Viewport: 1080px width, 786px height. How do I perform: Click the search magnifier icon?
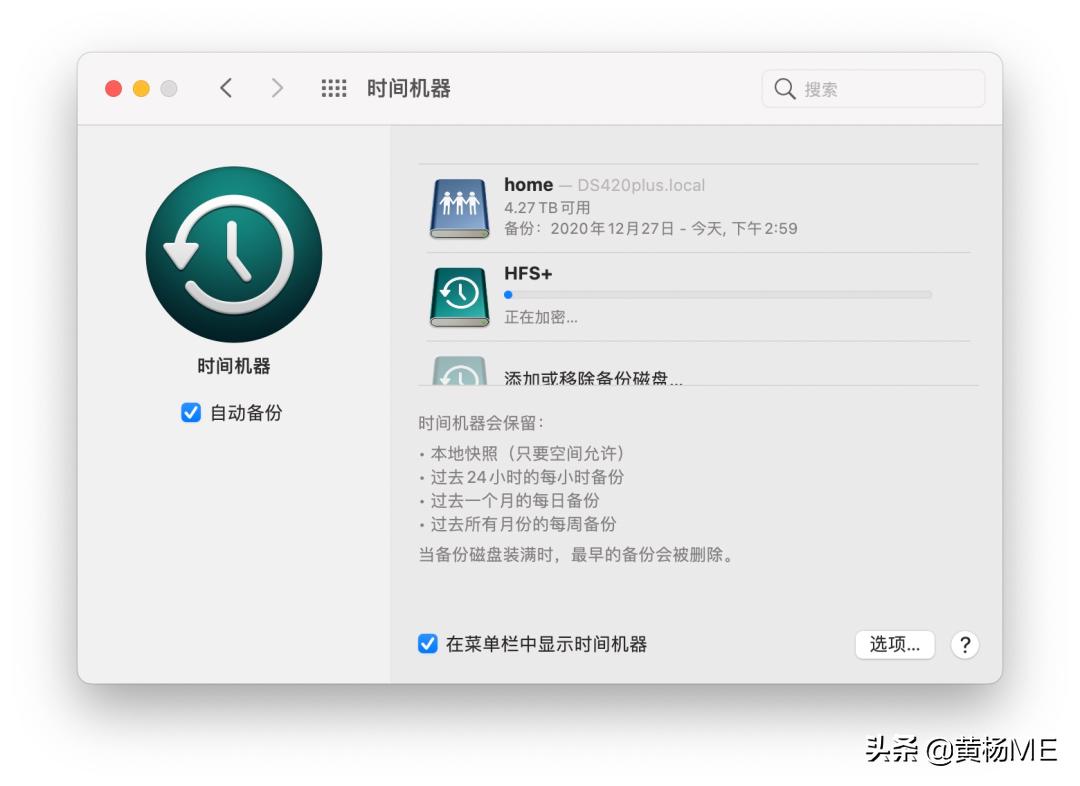coord(786,88)
